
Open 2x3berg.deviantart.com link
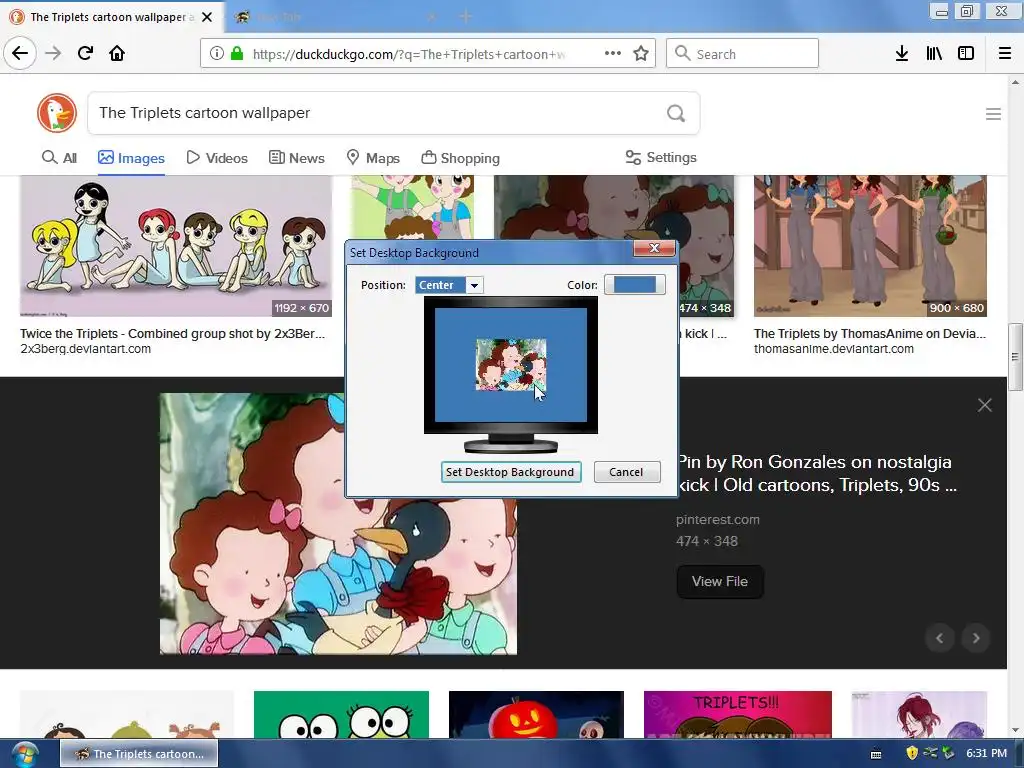(x=86, y=349)
